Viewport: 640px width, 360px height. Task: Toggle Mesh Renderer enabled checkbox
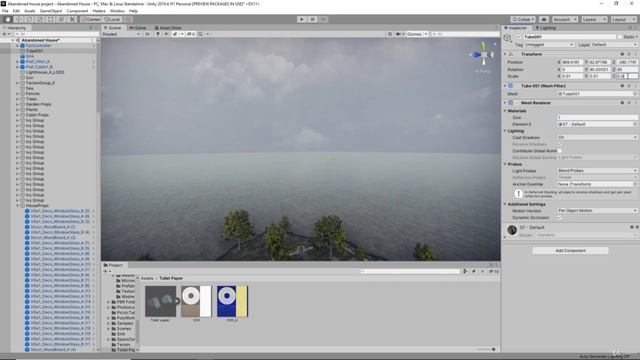click(517, 103)
